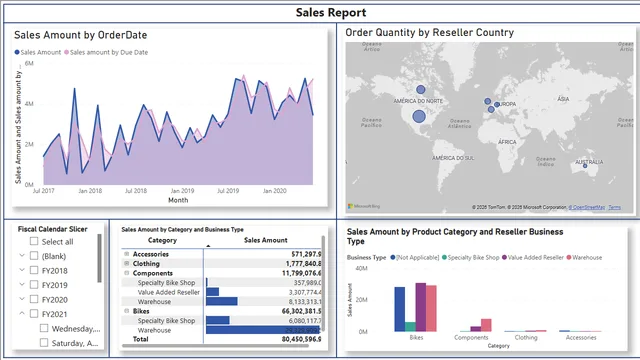This screenshot has height=360, width=640.
Task: Click Specialty Bike Shop green legend marker
Action: pos(444,257)
